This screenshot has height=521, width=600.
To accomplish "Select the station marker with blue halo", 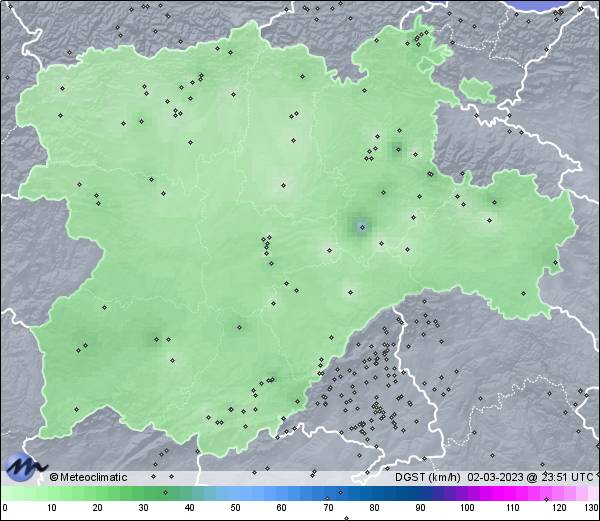I will coord(362,227).
